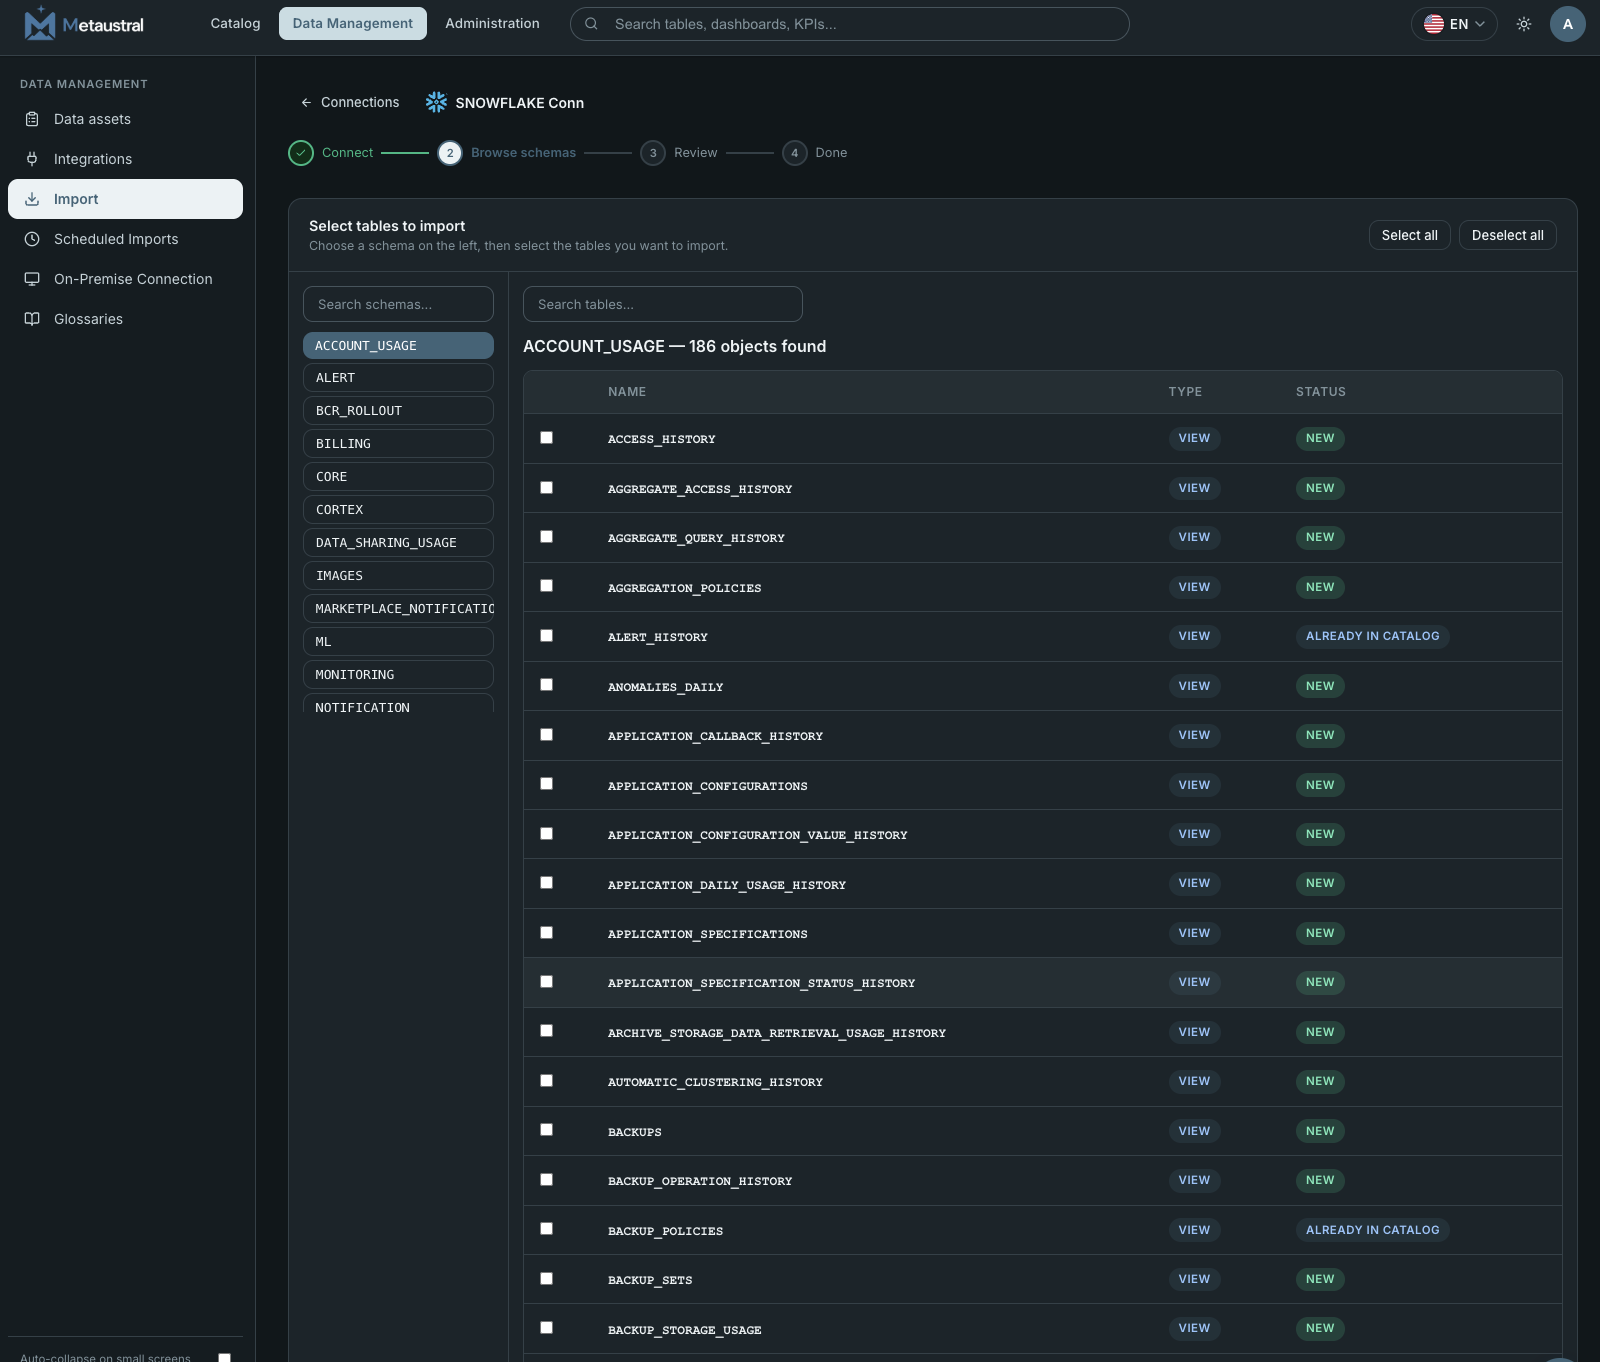Viewport: 1600px width, 1362px height.
Task: Select the CORTEX schema
Action: (398, 509)
